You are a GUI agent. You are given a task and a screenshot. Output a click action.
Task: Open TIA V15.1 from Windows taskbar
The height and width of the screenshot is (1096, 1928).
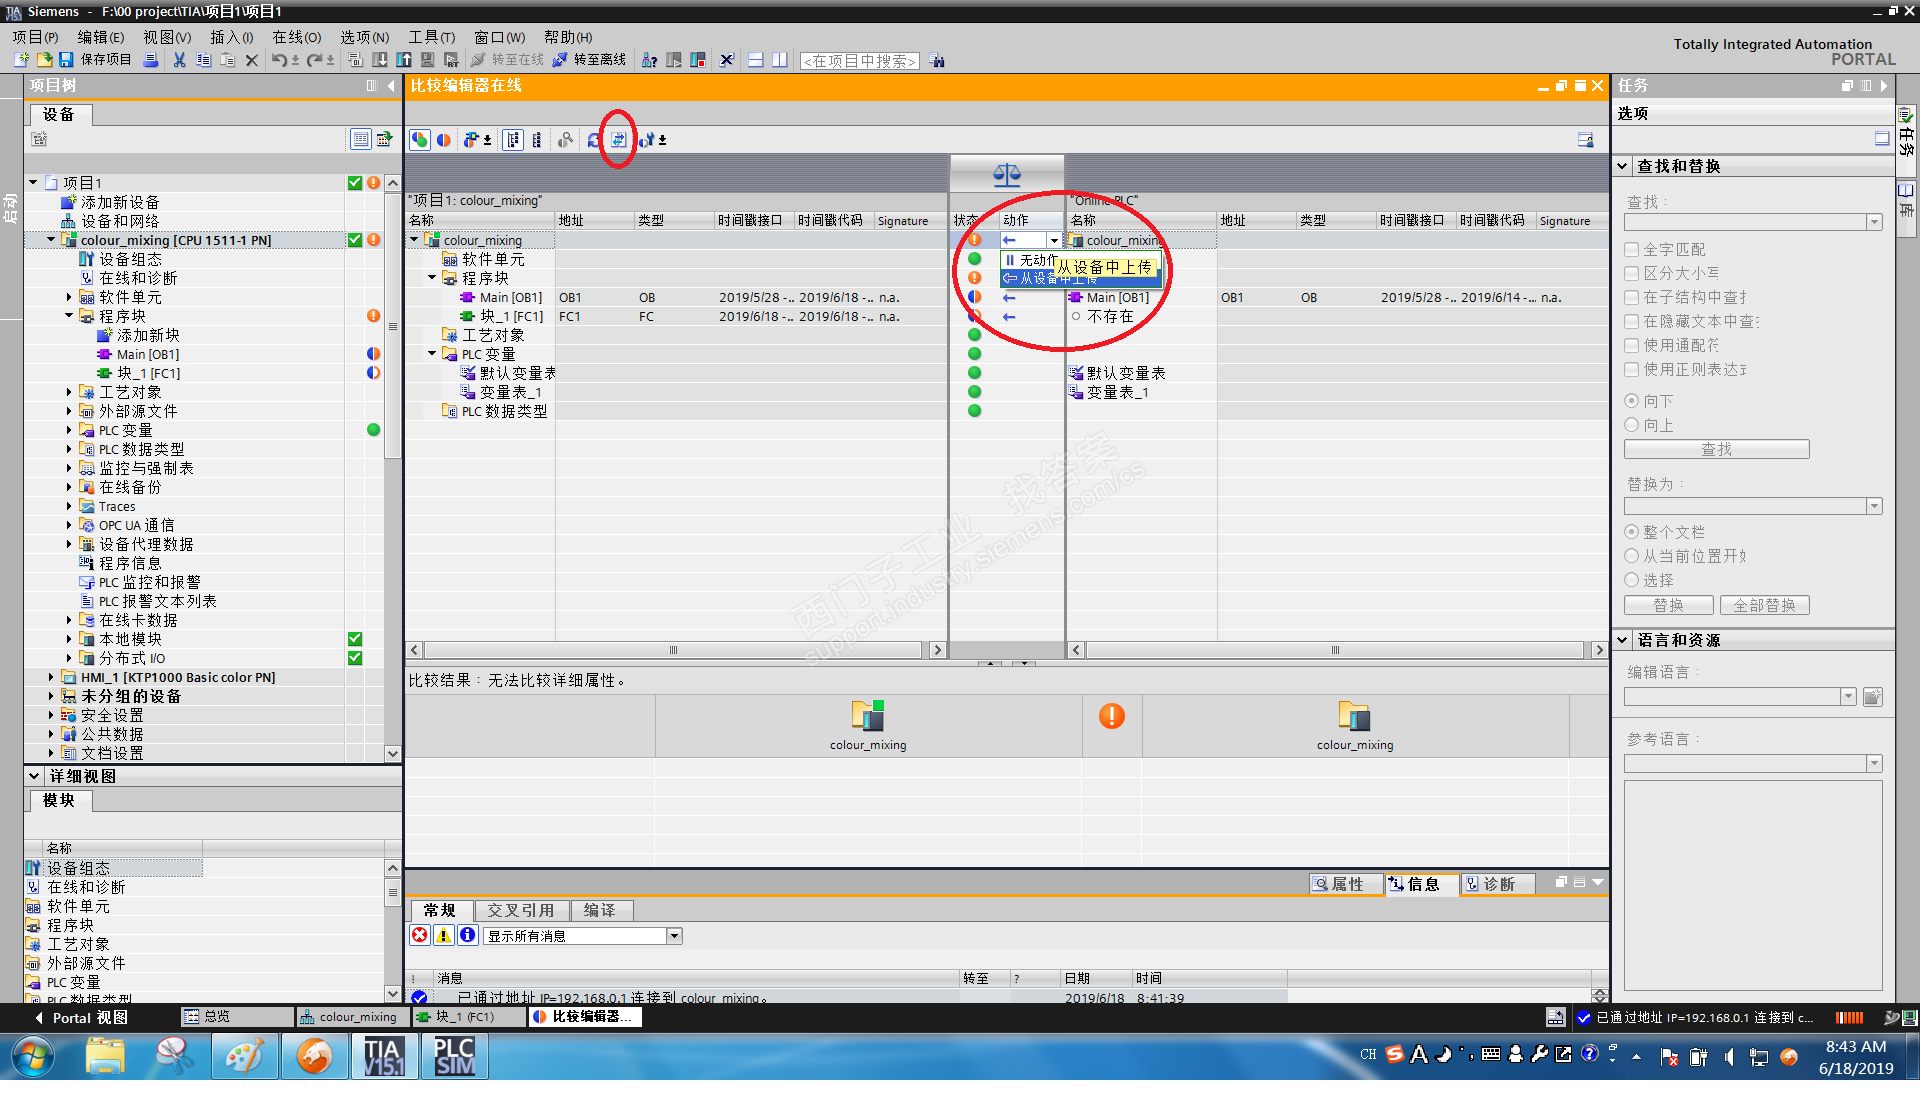coord(383,1057)
